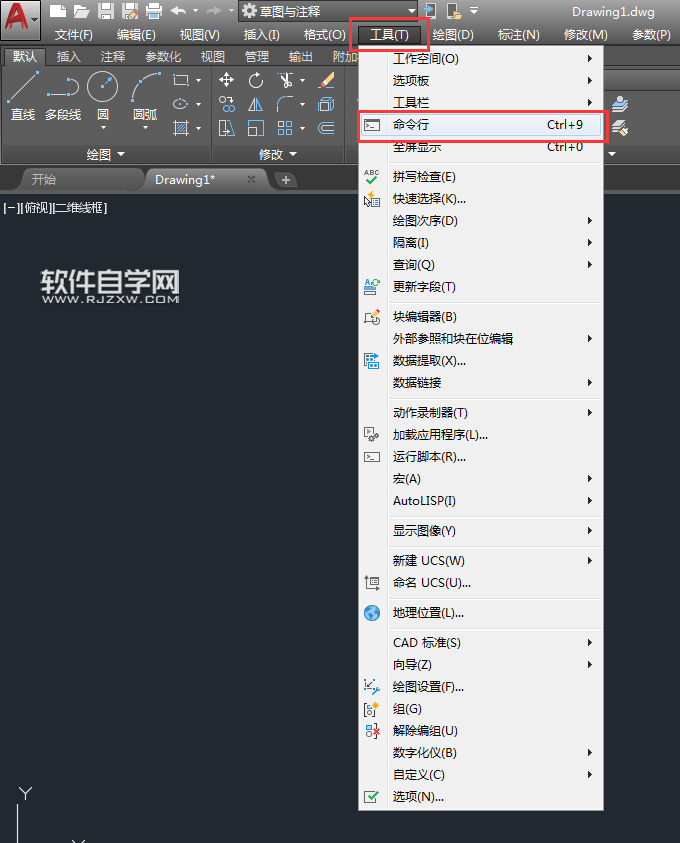Screen dimensions: 680x843
Task: Expand the 选项板 submenu
Action: click(481, 81)
